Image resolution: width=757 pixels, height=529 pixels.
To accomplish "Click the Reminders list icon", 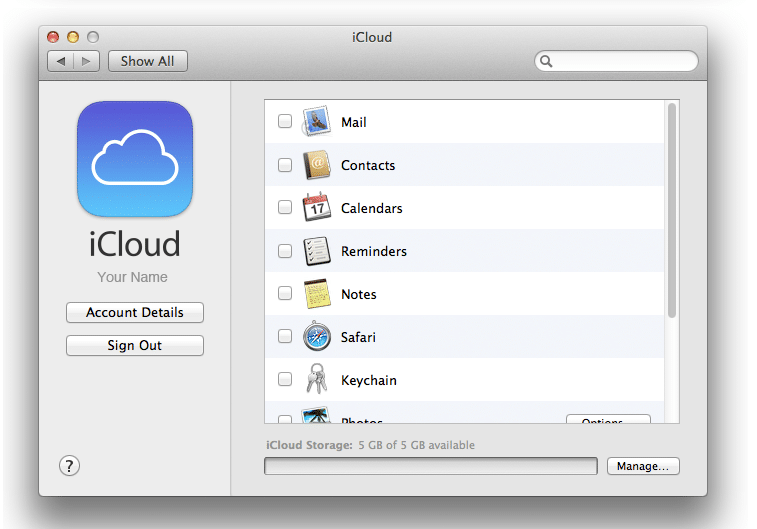I will (317, 251).
